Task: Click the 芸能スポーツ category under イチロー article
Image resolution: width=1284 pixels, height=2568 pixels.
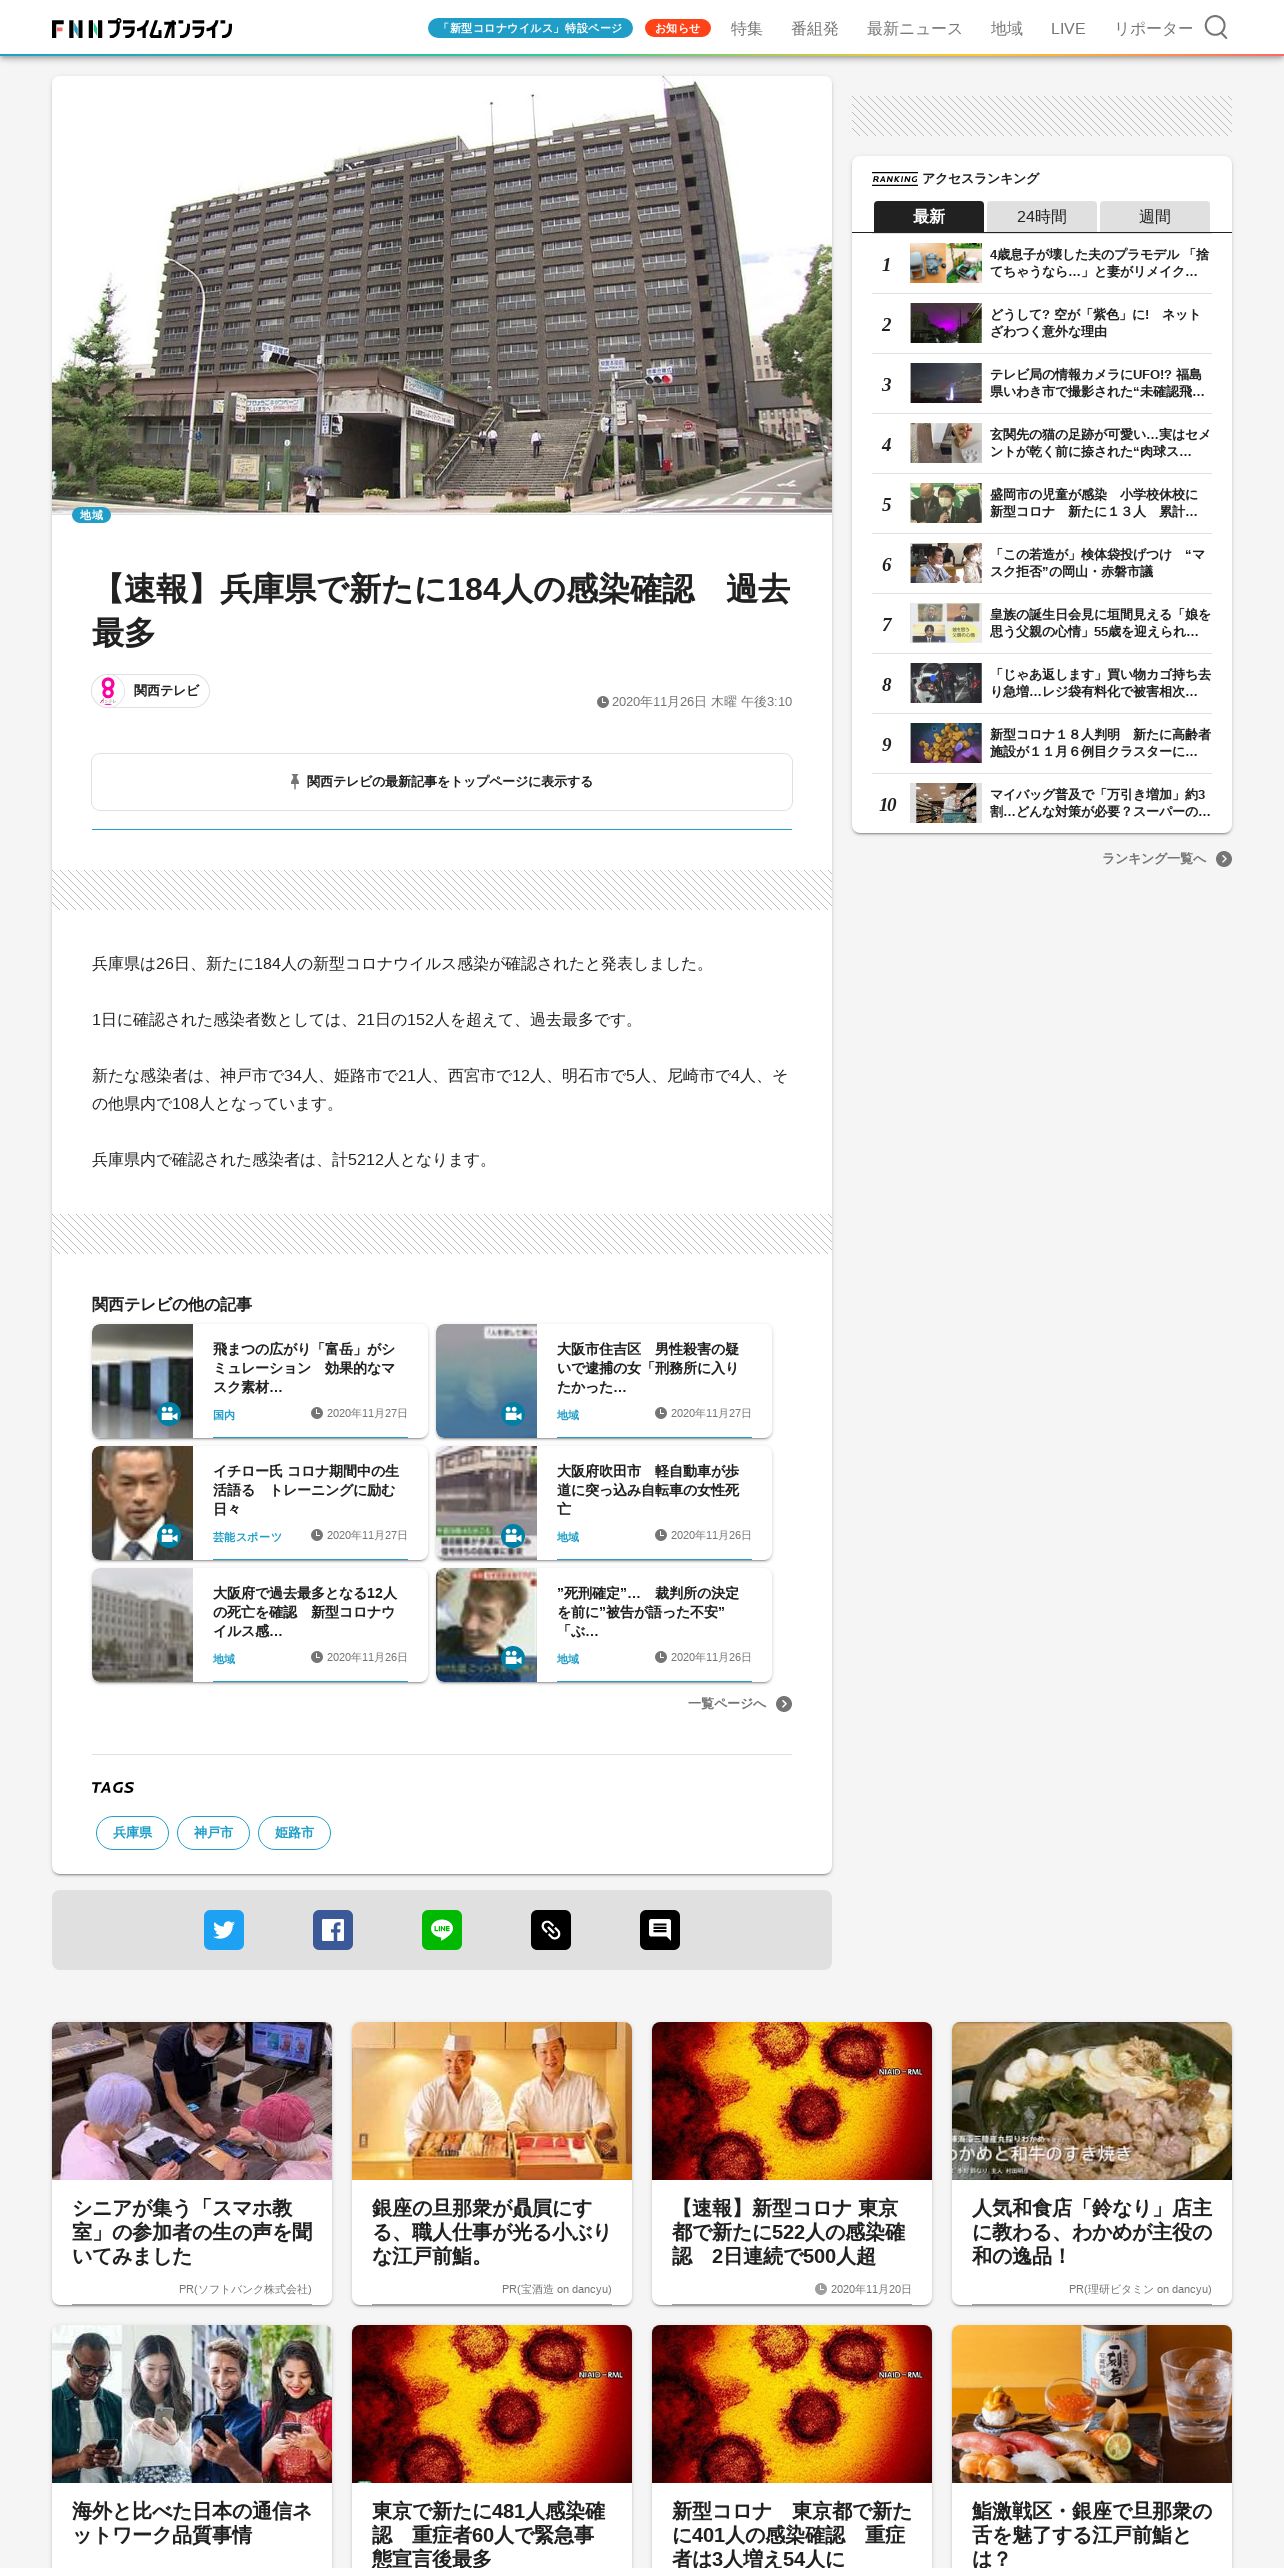Action: 247,1537
